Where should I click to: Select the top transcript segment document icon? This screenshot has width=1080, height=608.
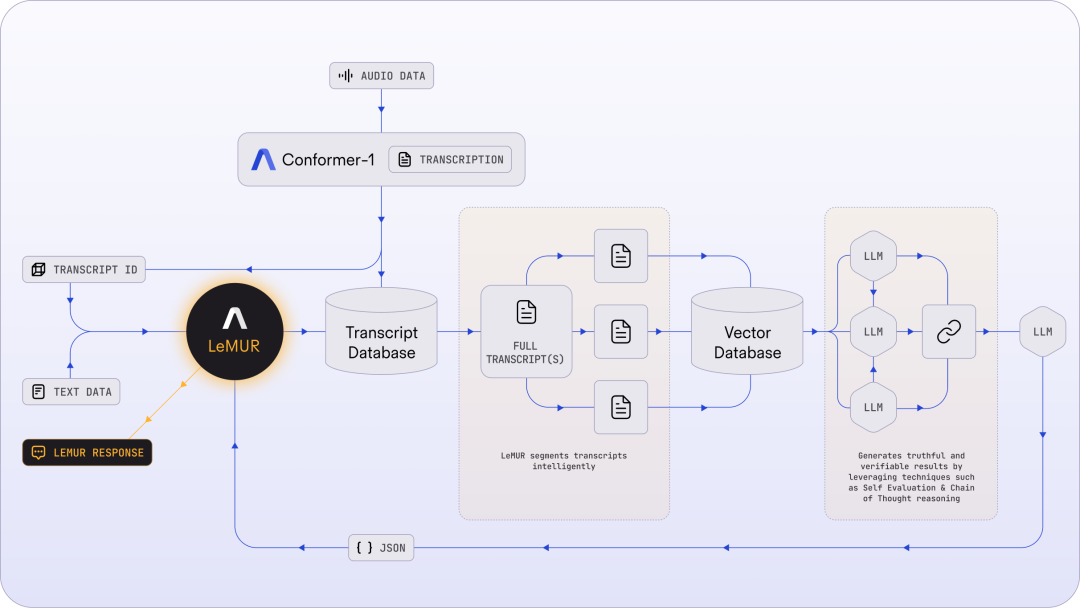(621, 256)
